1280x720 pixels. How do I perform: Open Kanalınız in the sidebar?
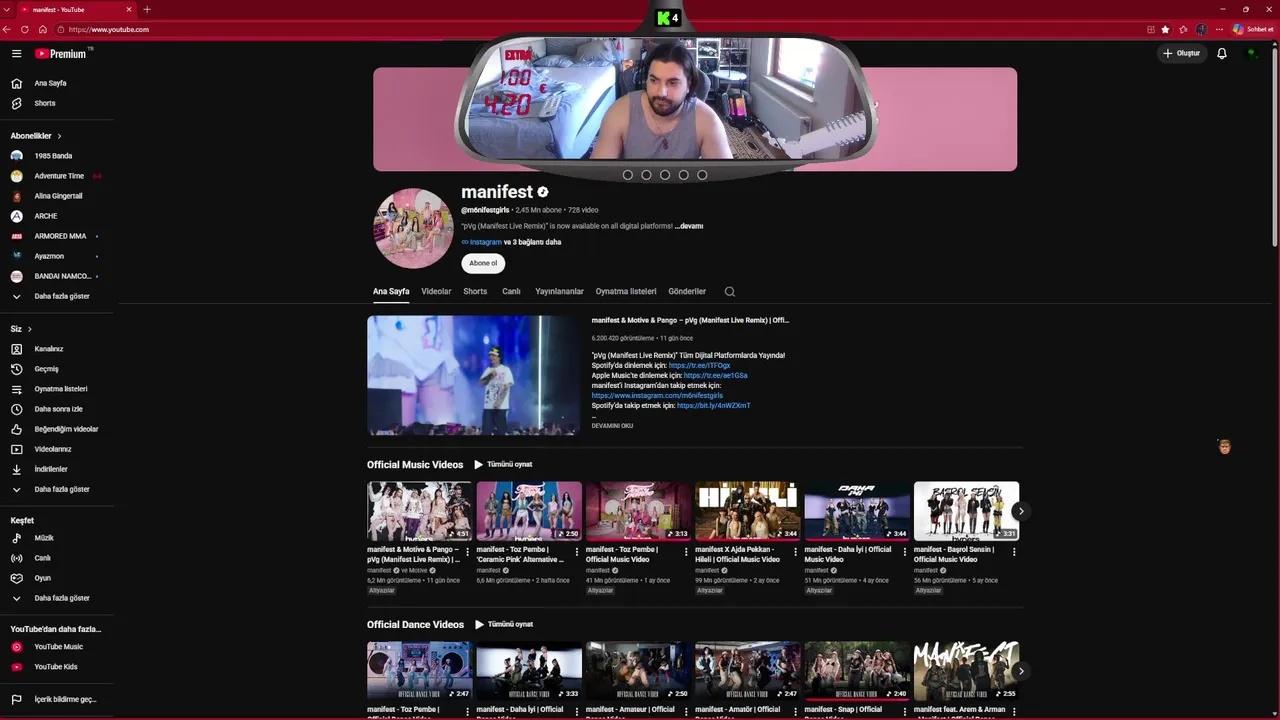tap(57, 349)
